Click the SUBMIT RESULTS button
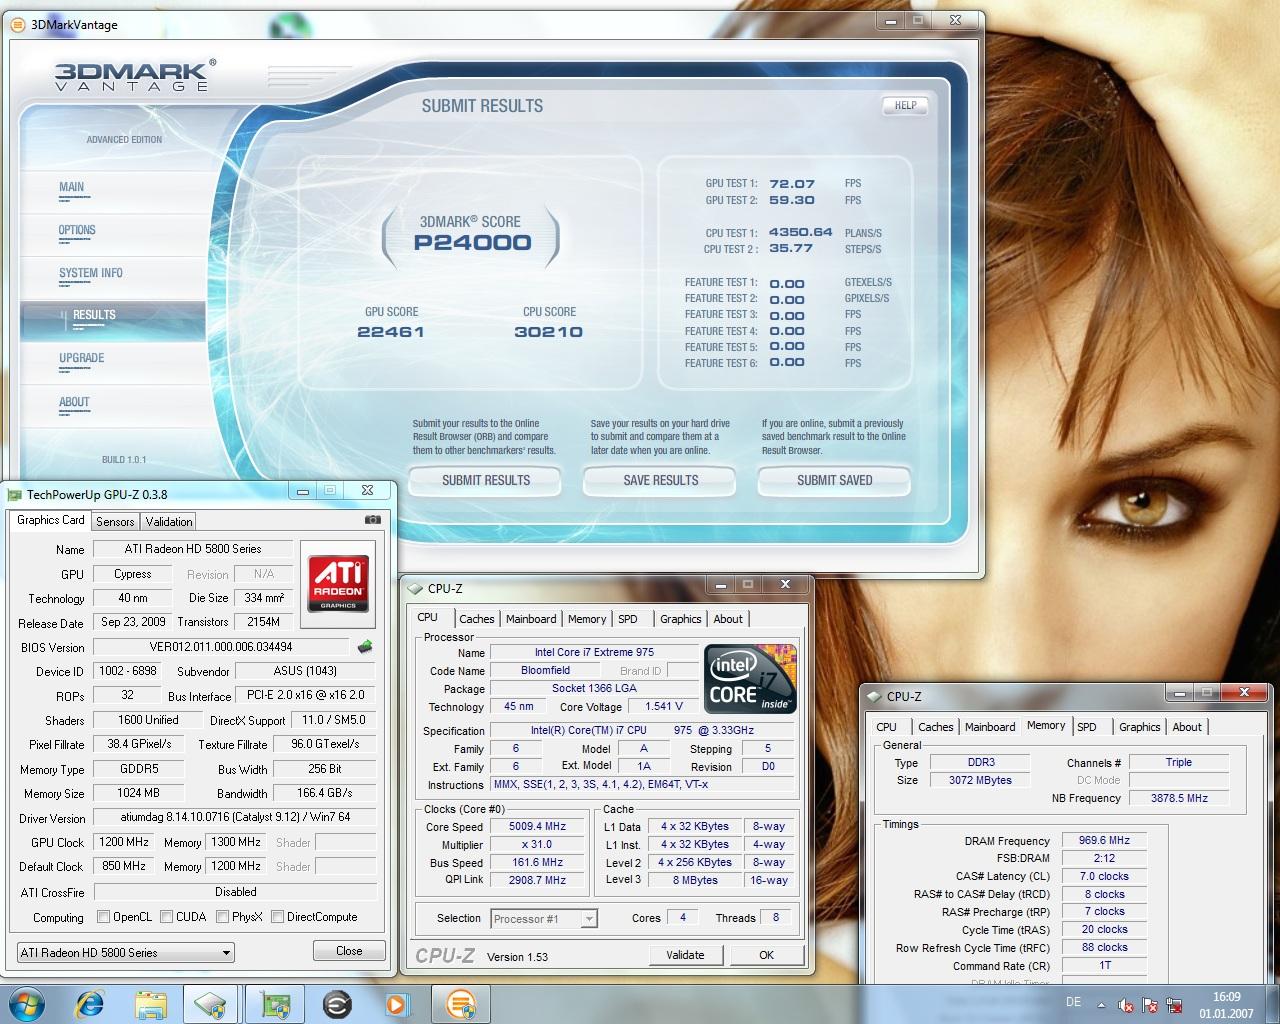Screen dimensions: 1280x1024 tap(486, 481)
